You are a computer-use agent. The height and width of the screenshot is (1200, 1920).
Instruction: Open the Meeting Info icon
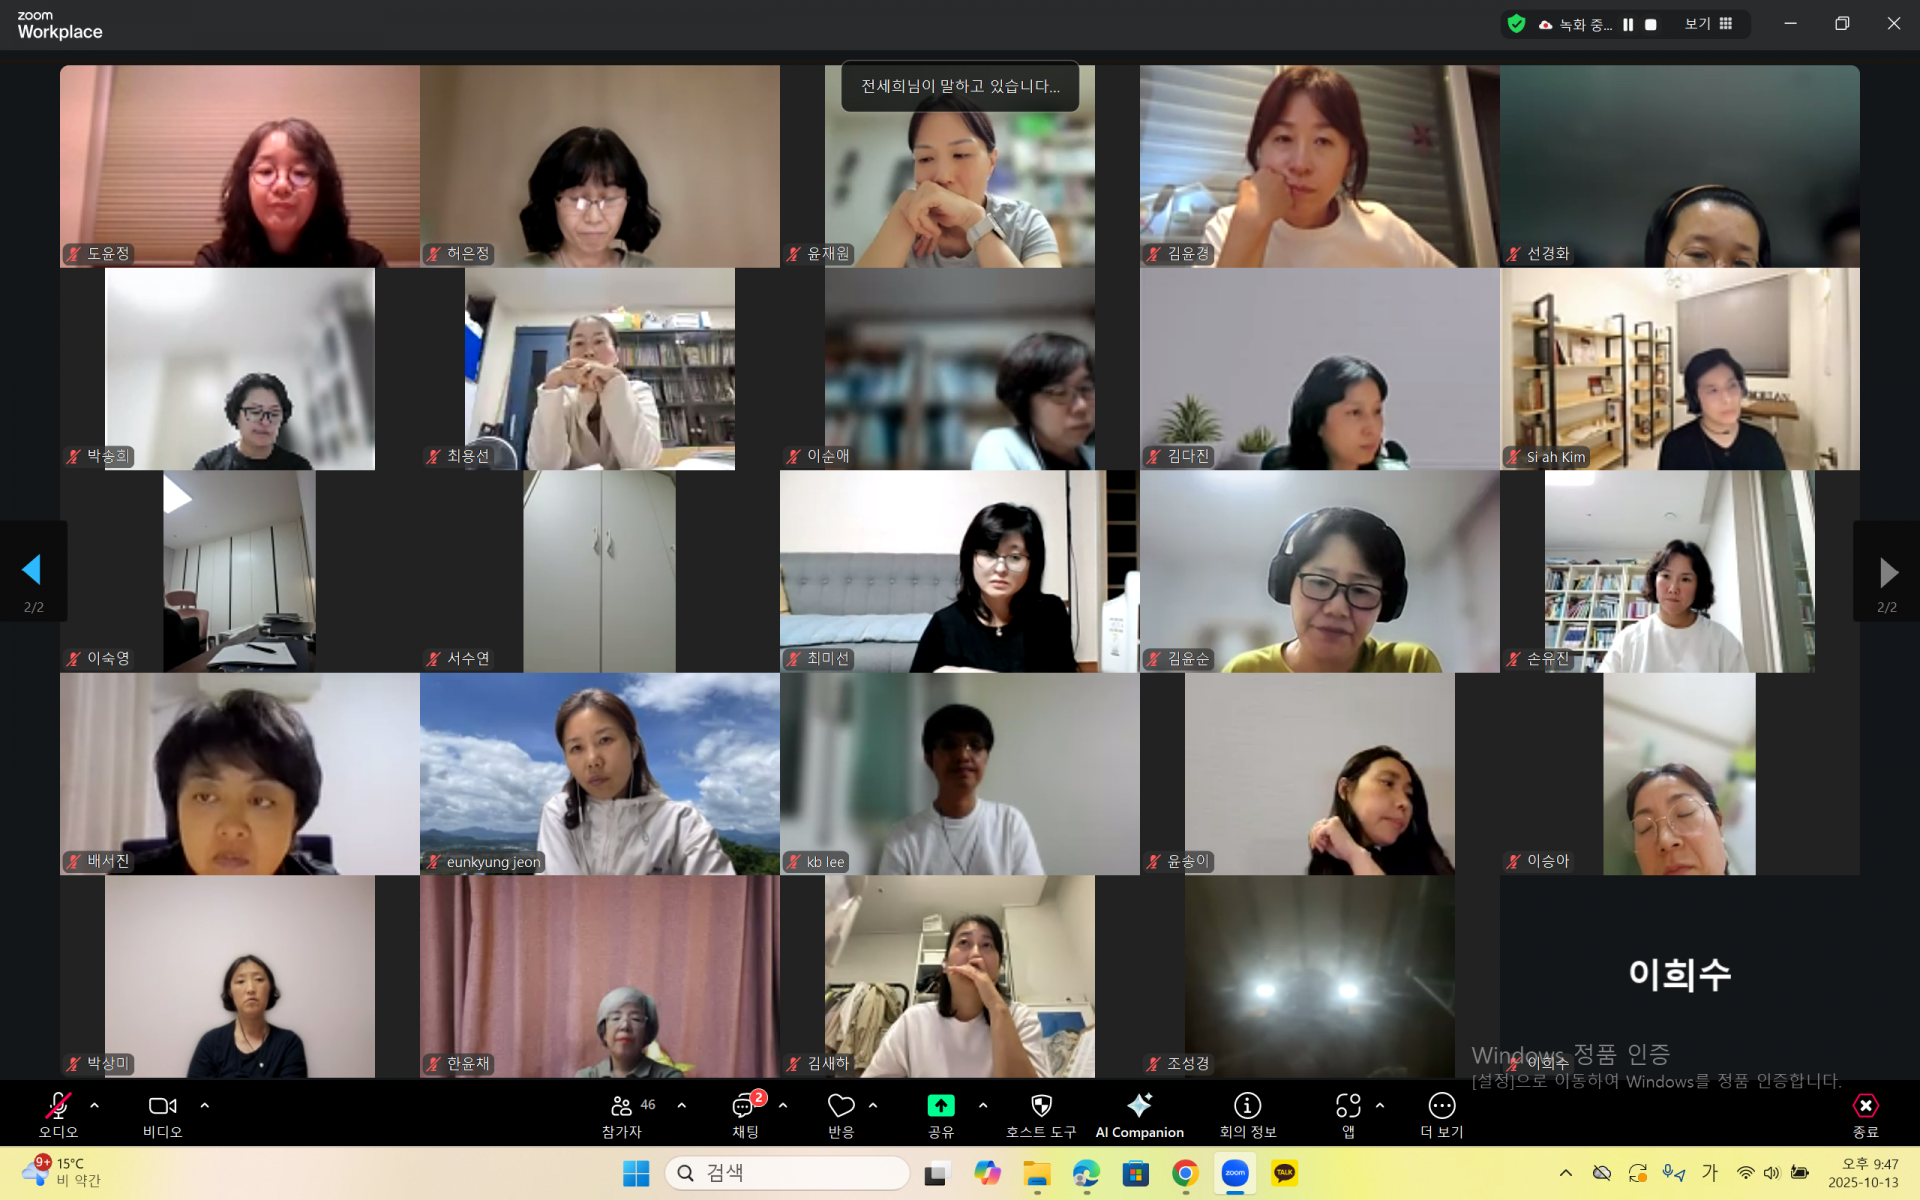[x=1247, y=1105]
